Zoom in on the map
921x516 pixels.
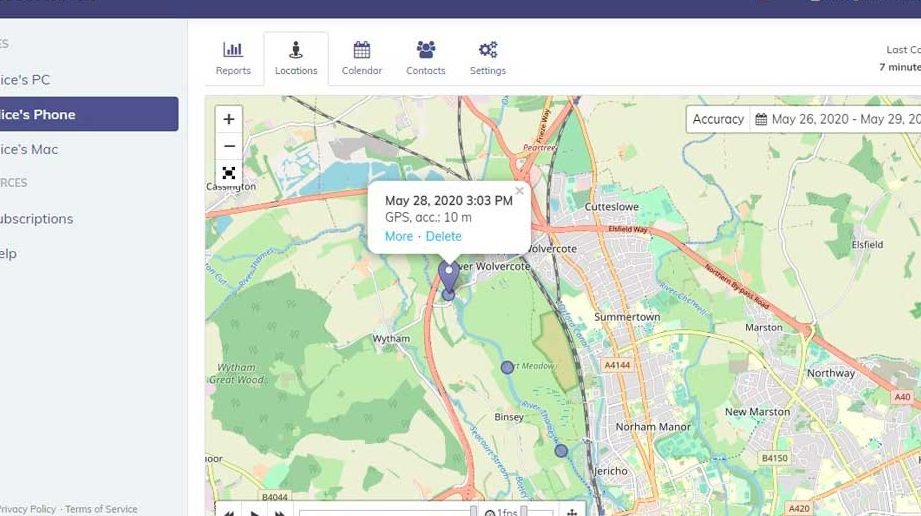point(229,119)
